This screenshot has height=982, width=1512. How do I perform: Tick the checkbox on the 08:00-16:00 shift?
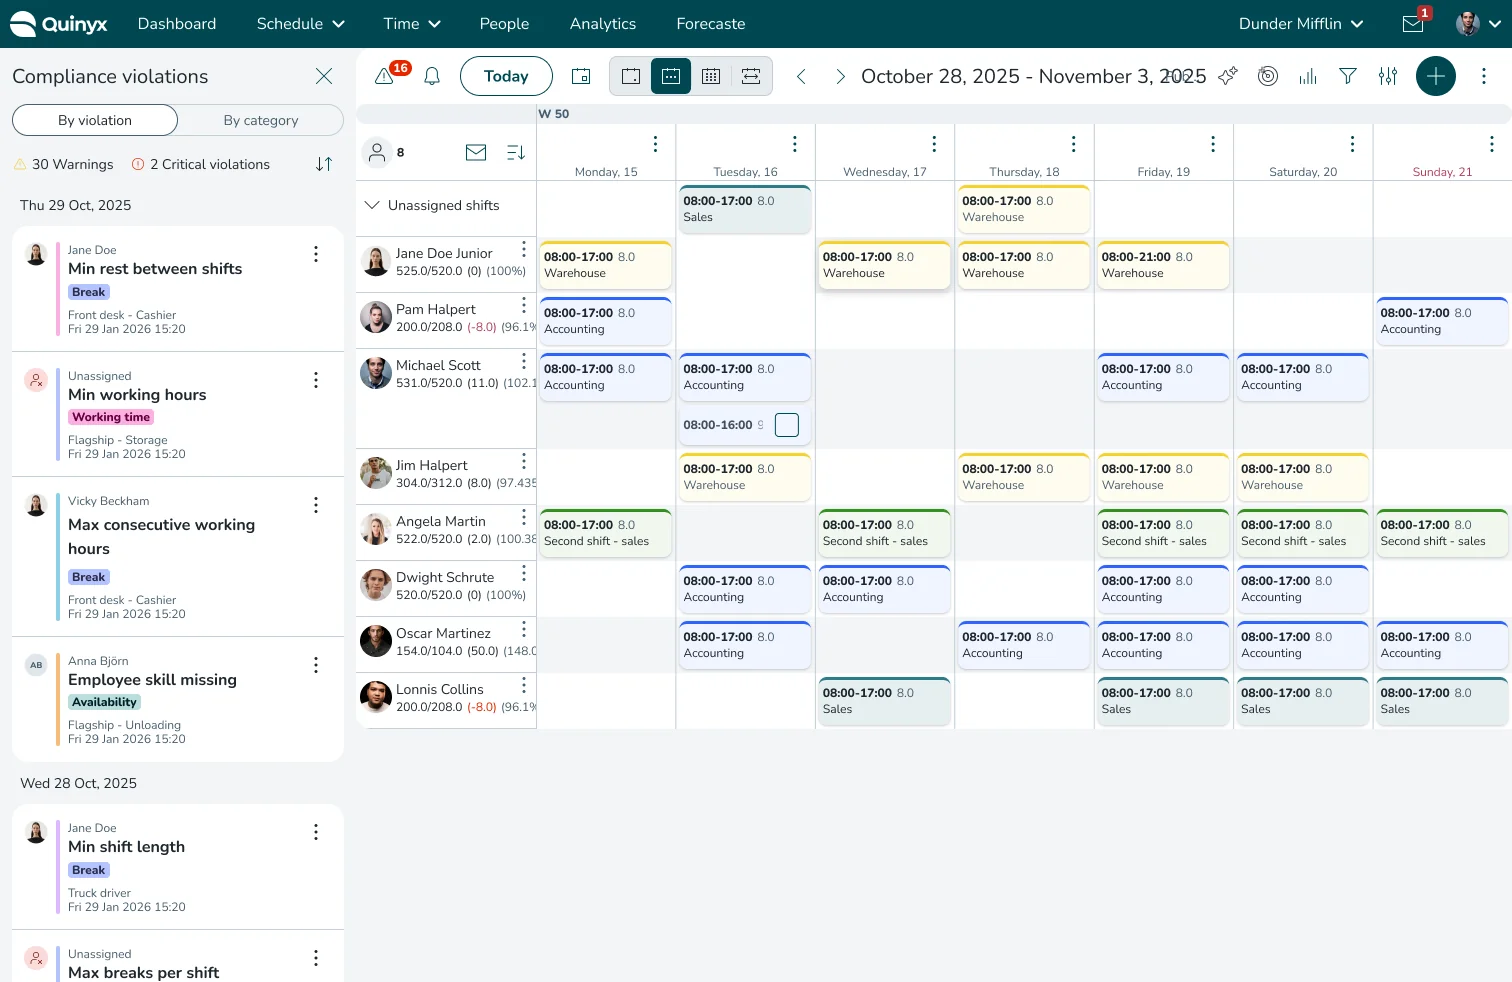(x=787, y=425)
